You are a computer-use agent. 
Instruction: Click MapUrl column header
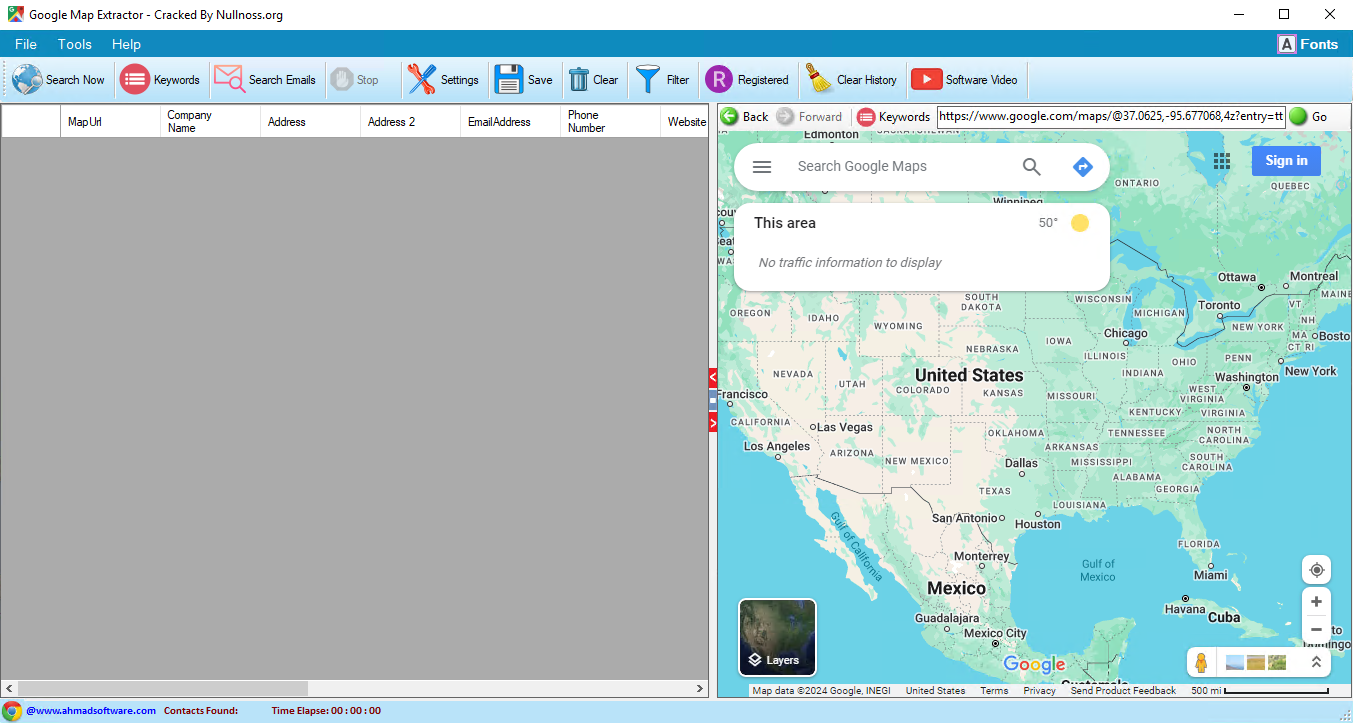(110, 121)
